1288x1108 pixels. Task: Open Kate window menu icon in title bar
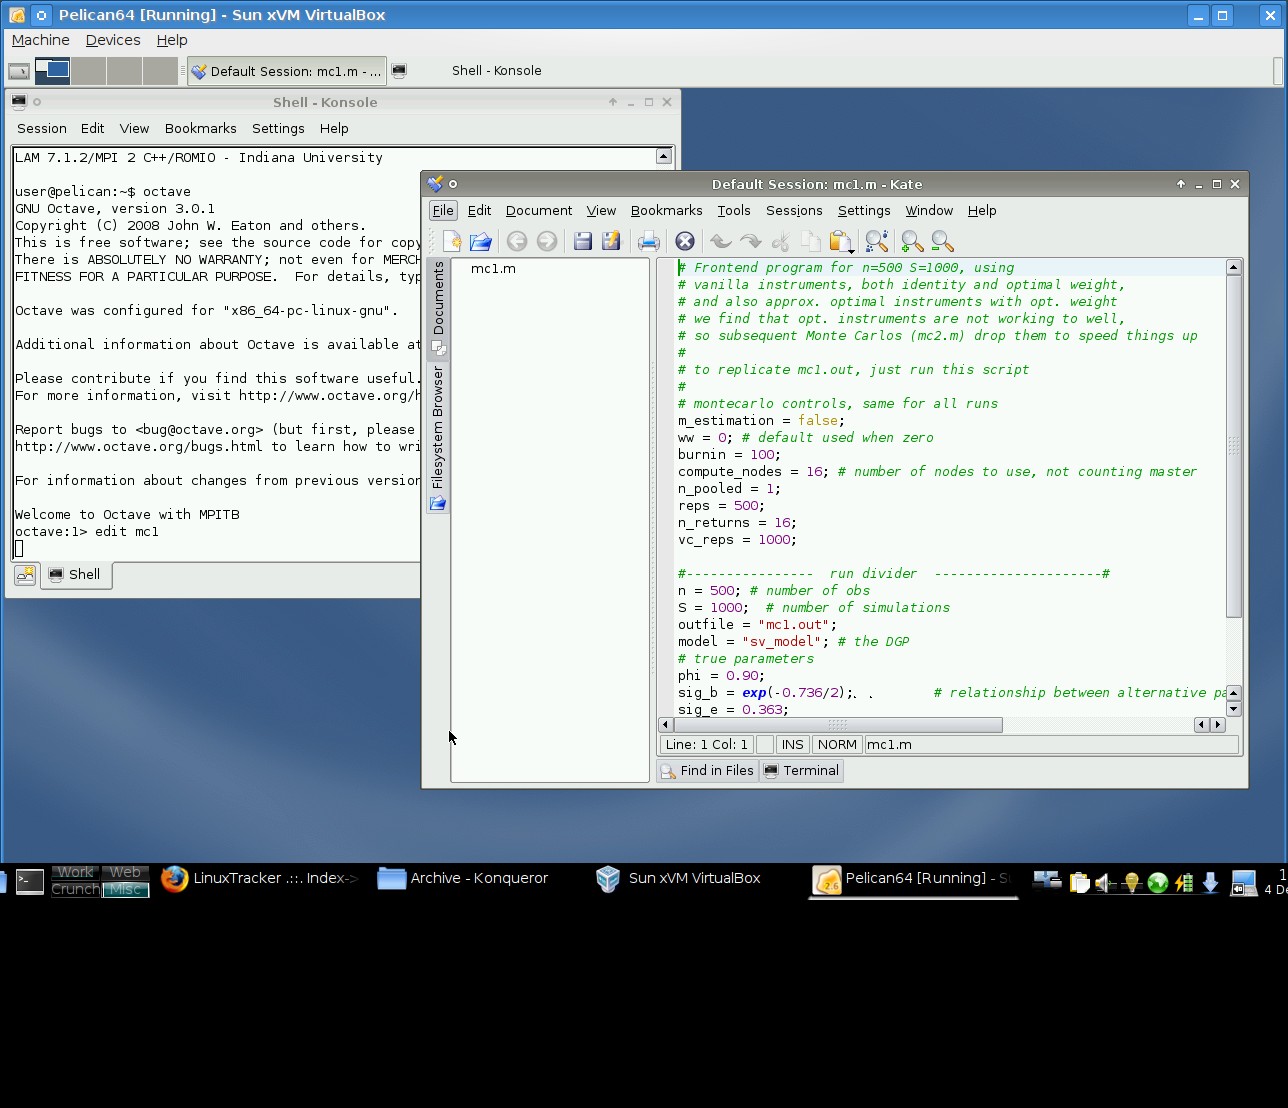pyautogui.click(x=435, y=184)
